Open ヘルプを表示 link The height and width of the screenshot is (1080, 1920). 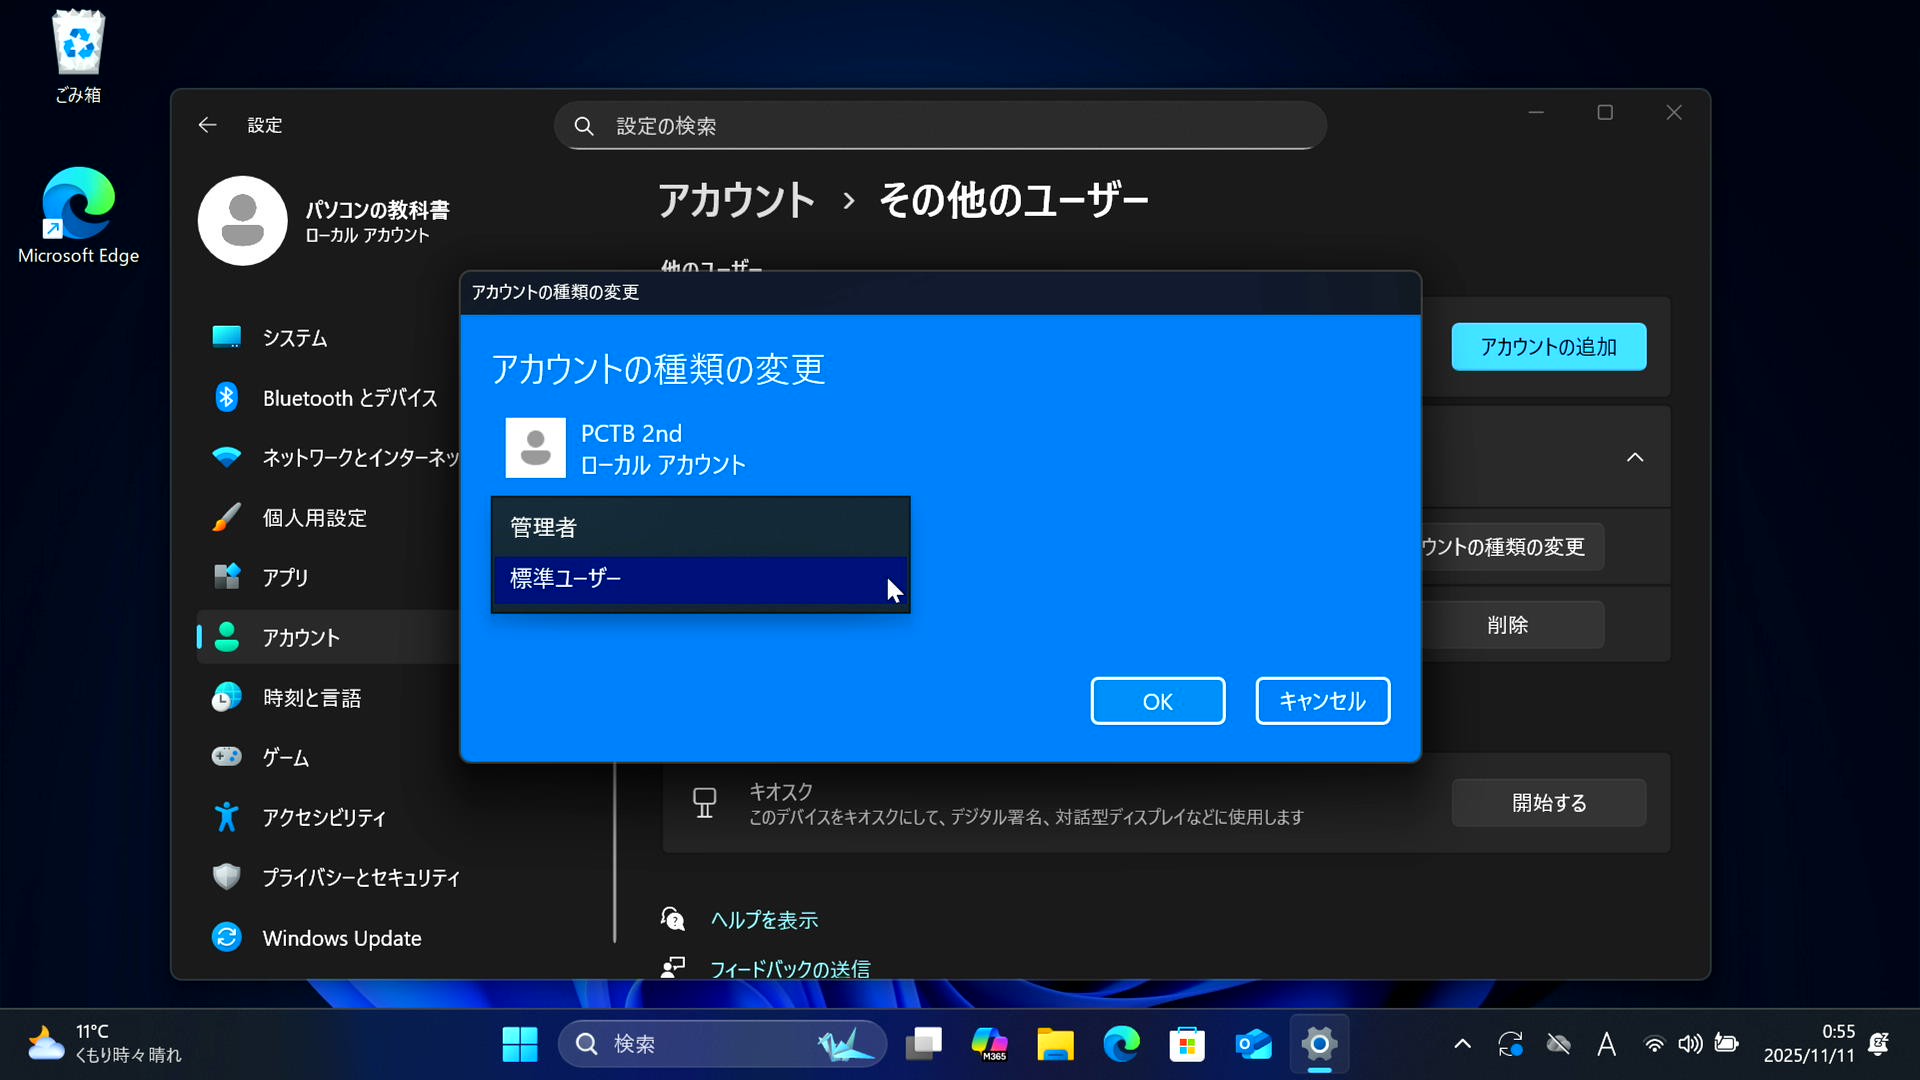click(764, 920)
